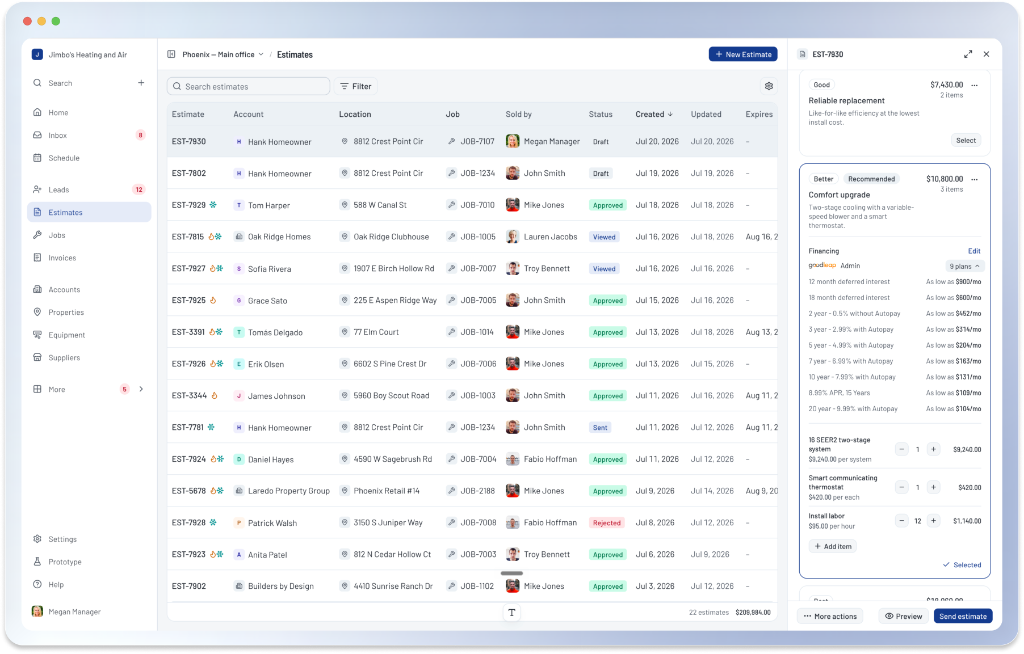Click 20 year - 9.99% with Autopay plan
1024x654 pixels.
(895, 409)
